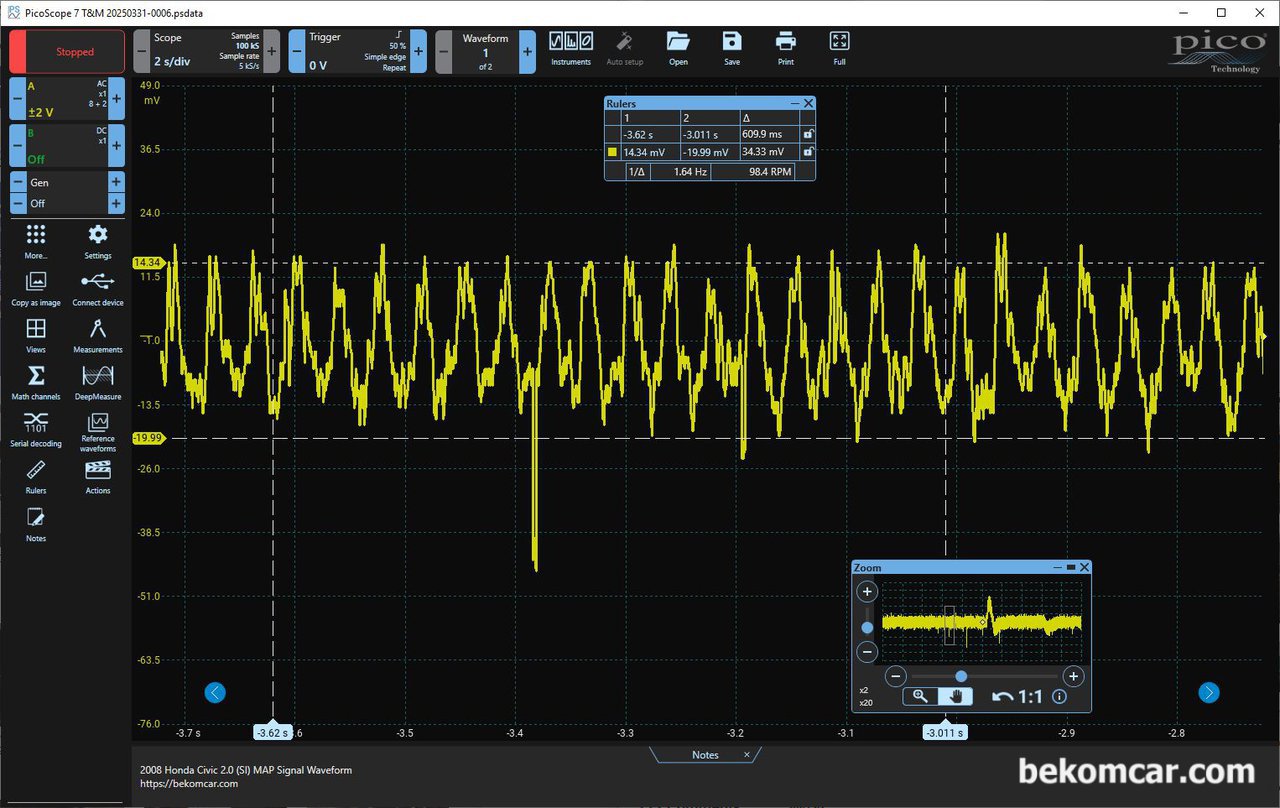Reset zoom with the 1:1 button
The width and height of the screenshot is (1280, 808).
(x=1018, y=697)
